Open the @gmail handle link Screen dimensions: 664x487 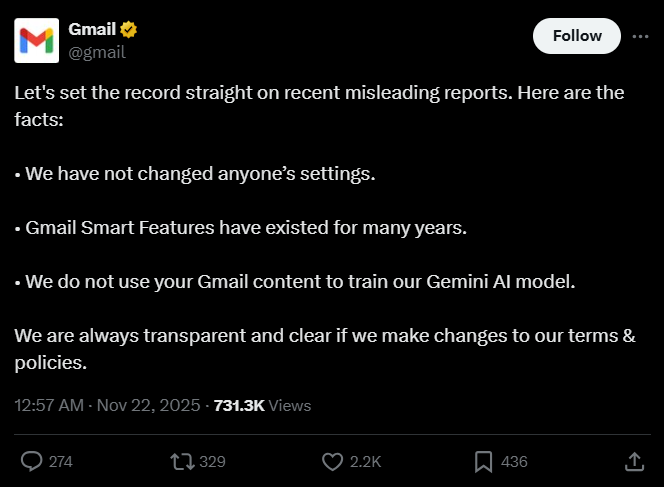[96, 52]
